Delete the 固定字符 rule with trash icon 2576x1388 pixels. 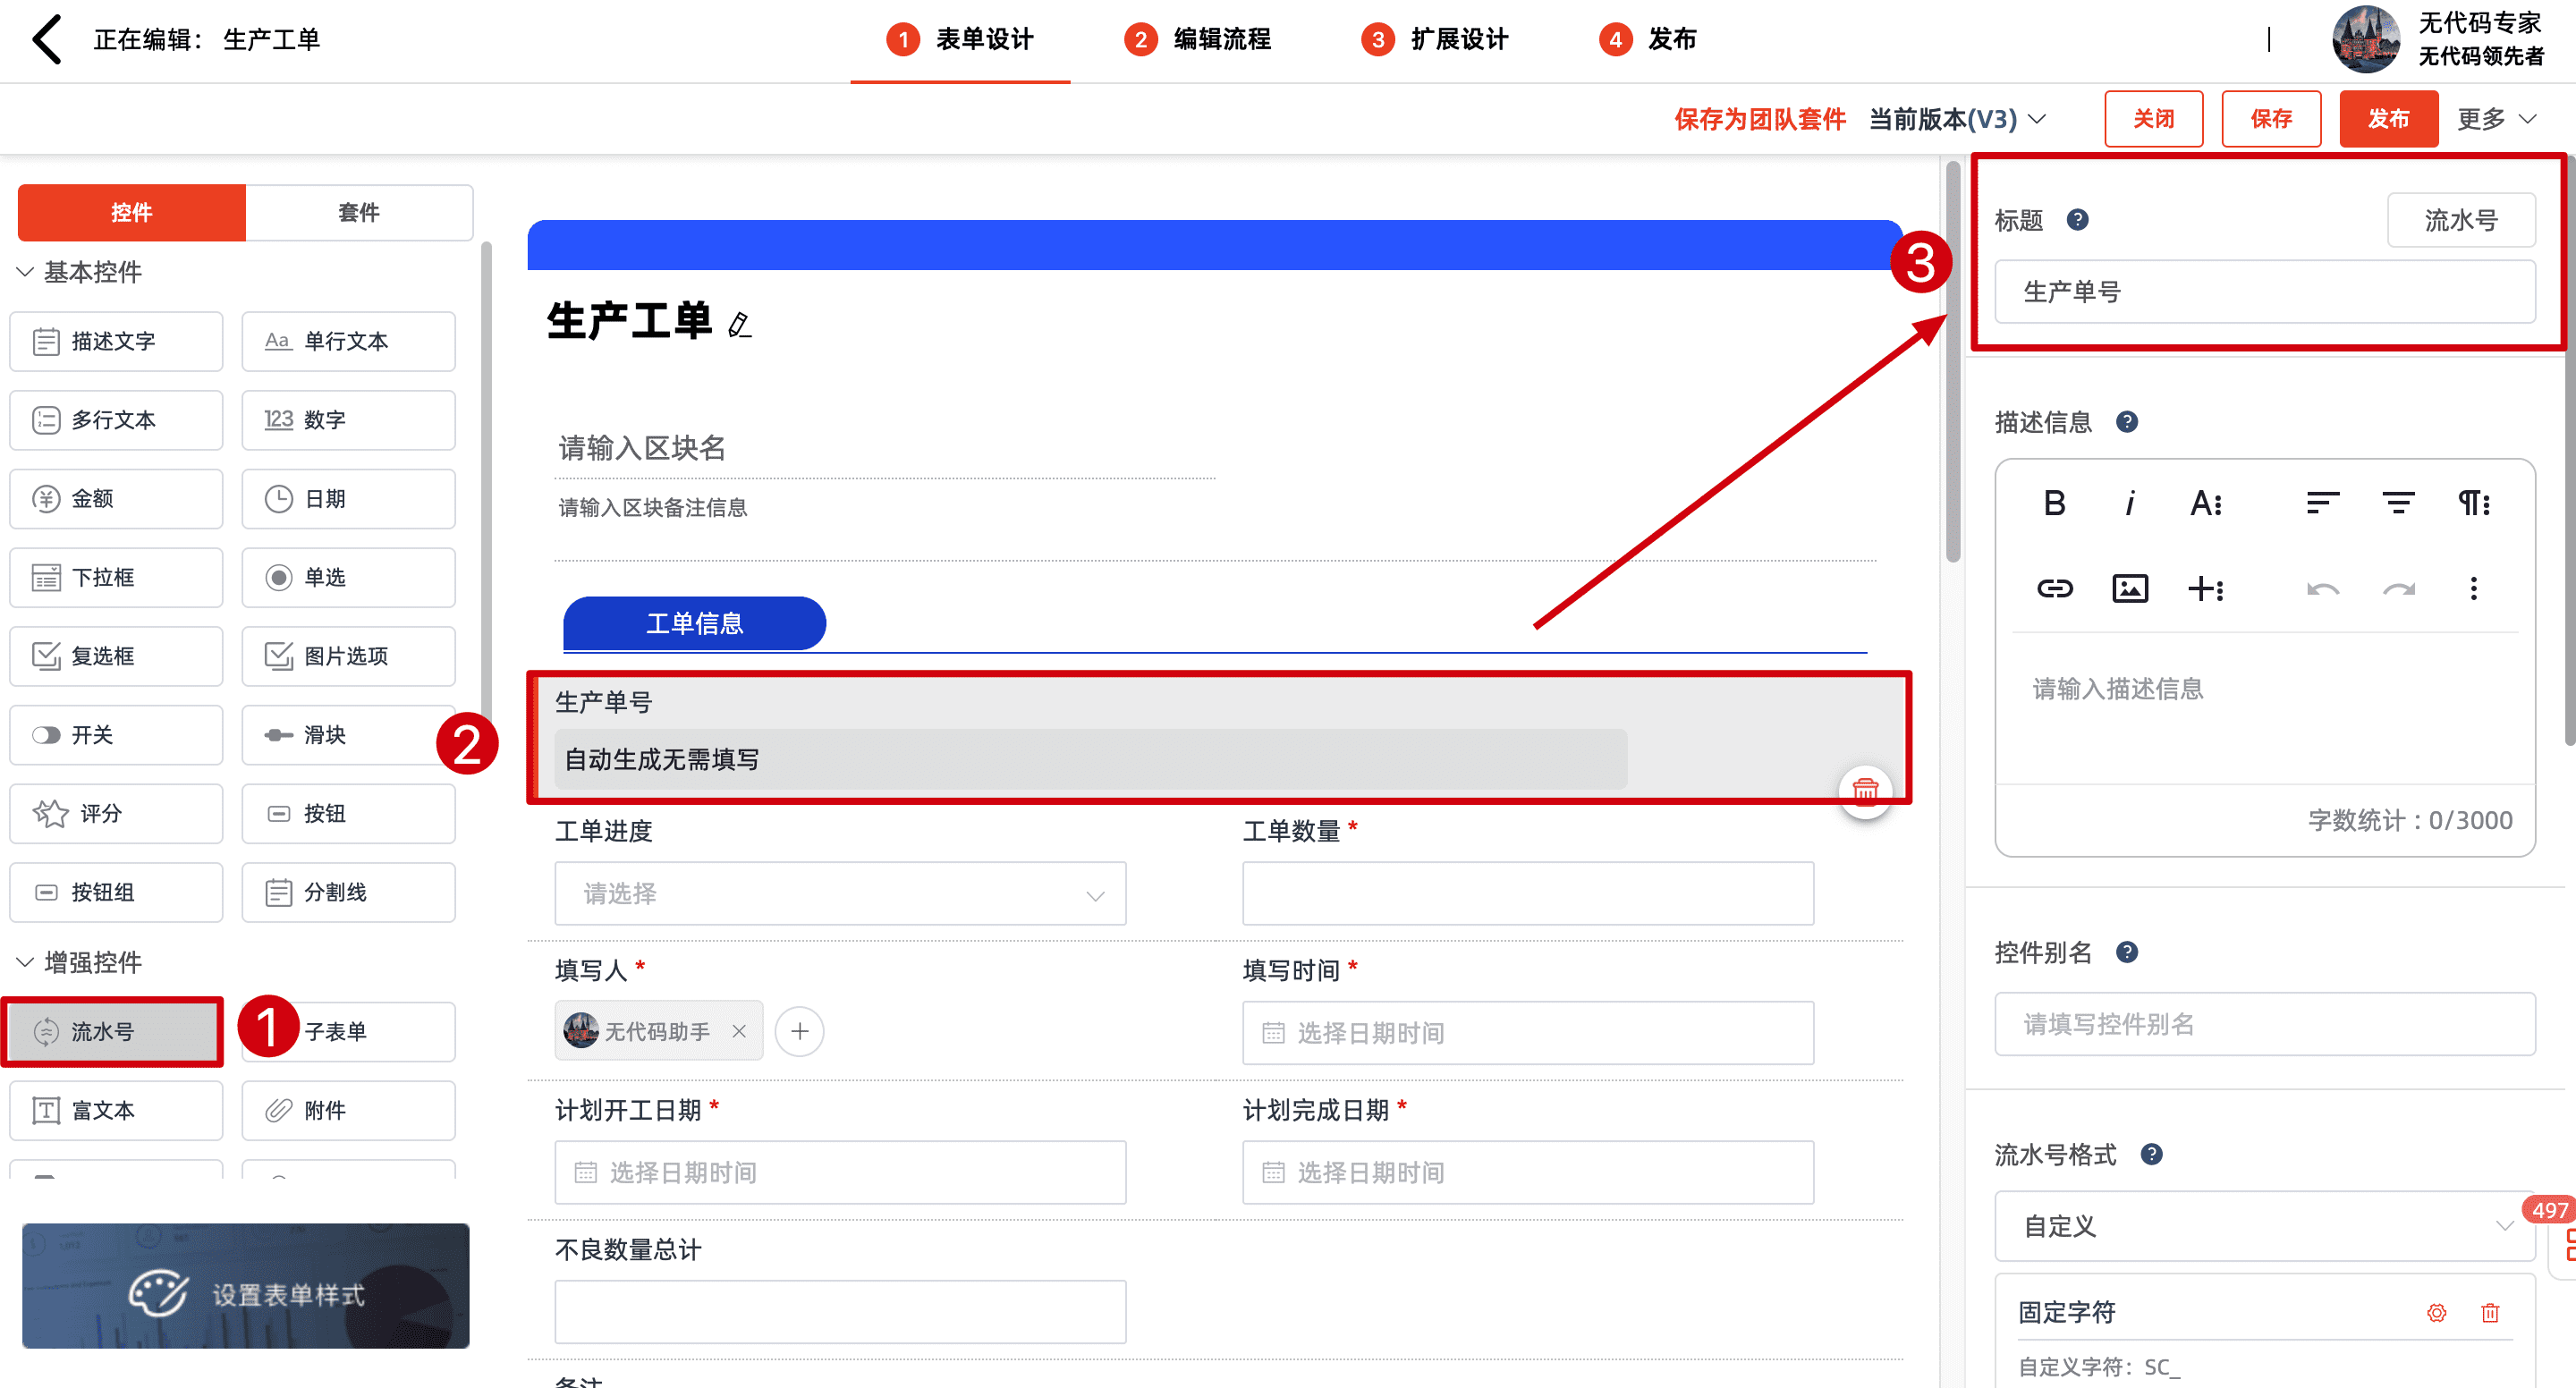coord(2489,1312)
